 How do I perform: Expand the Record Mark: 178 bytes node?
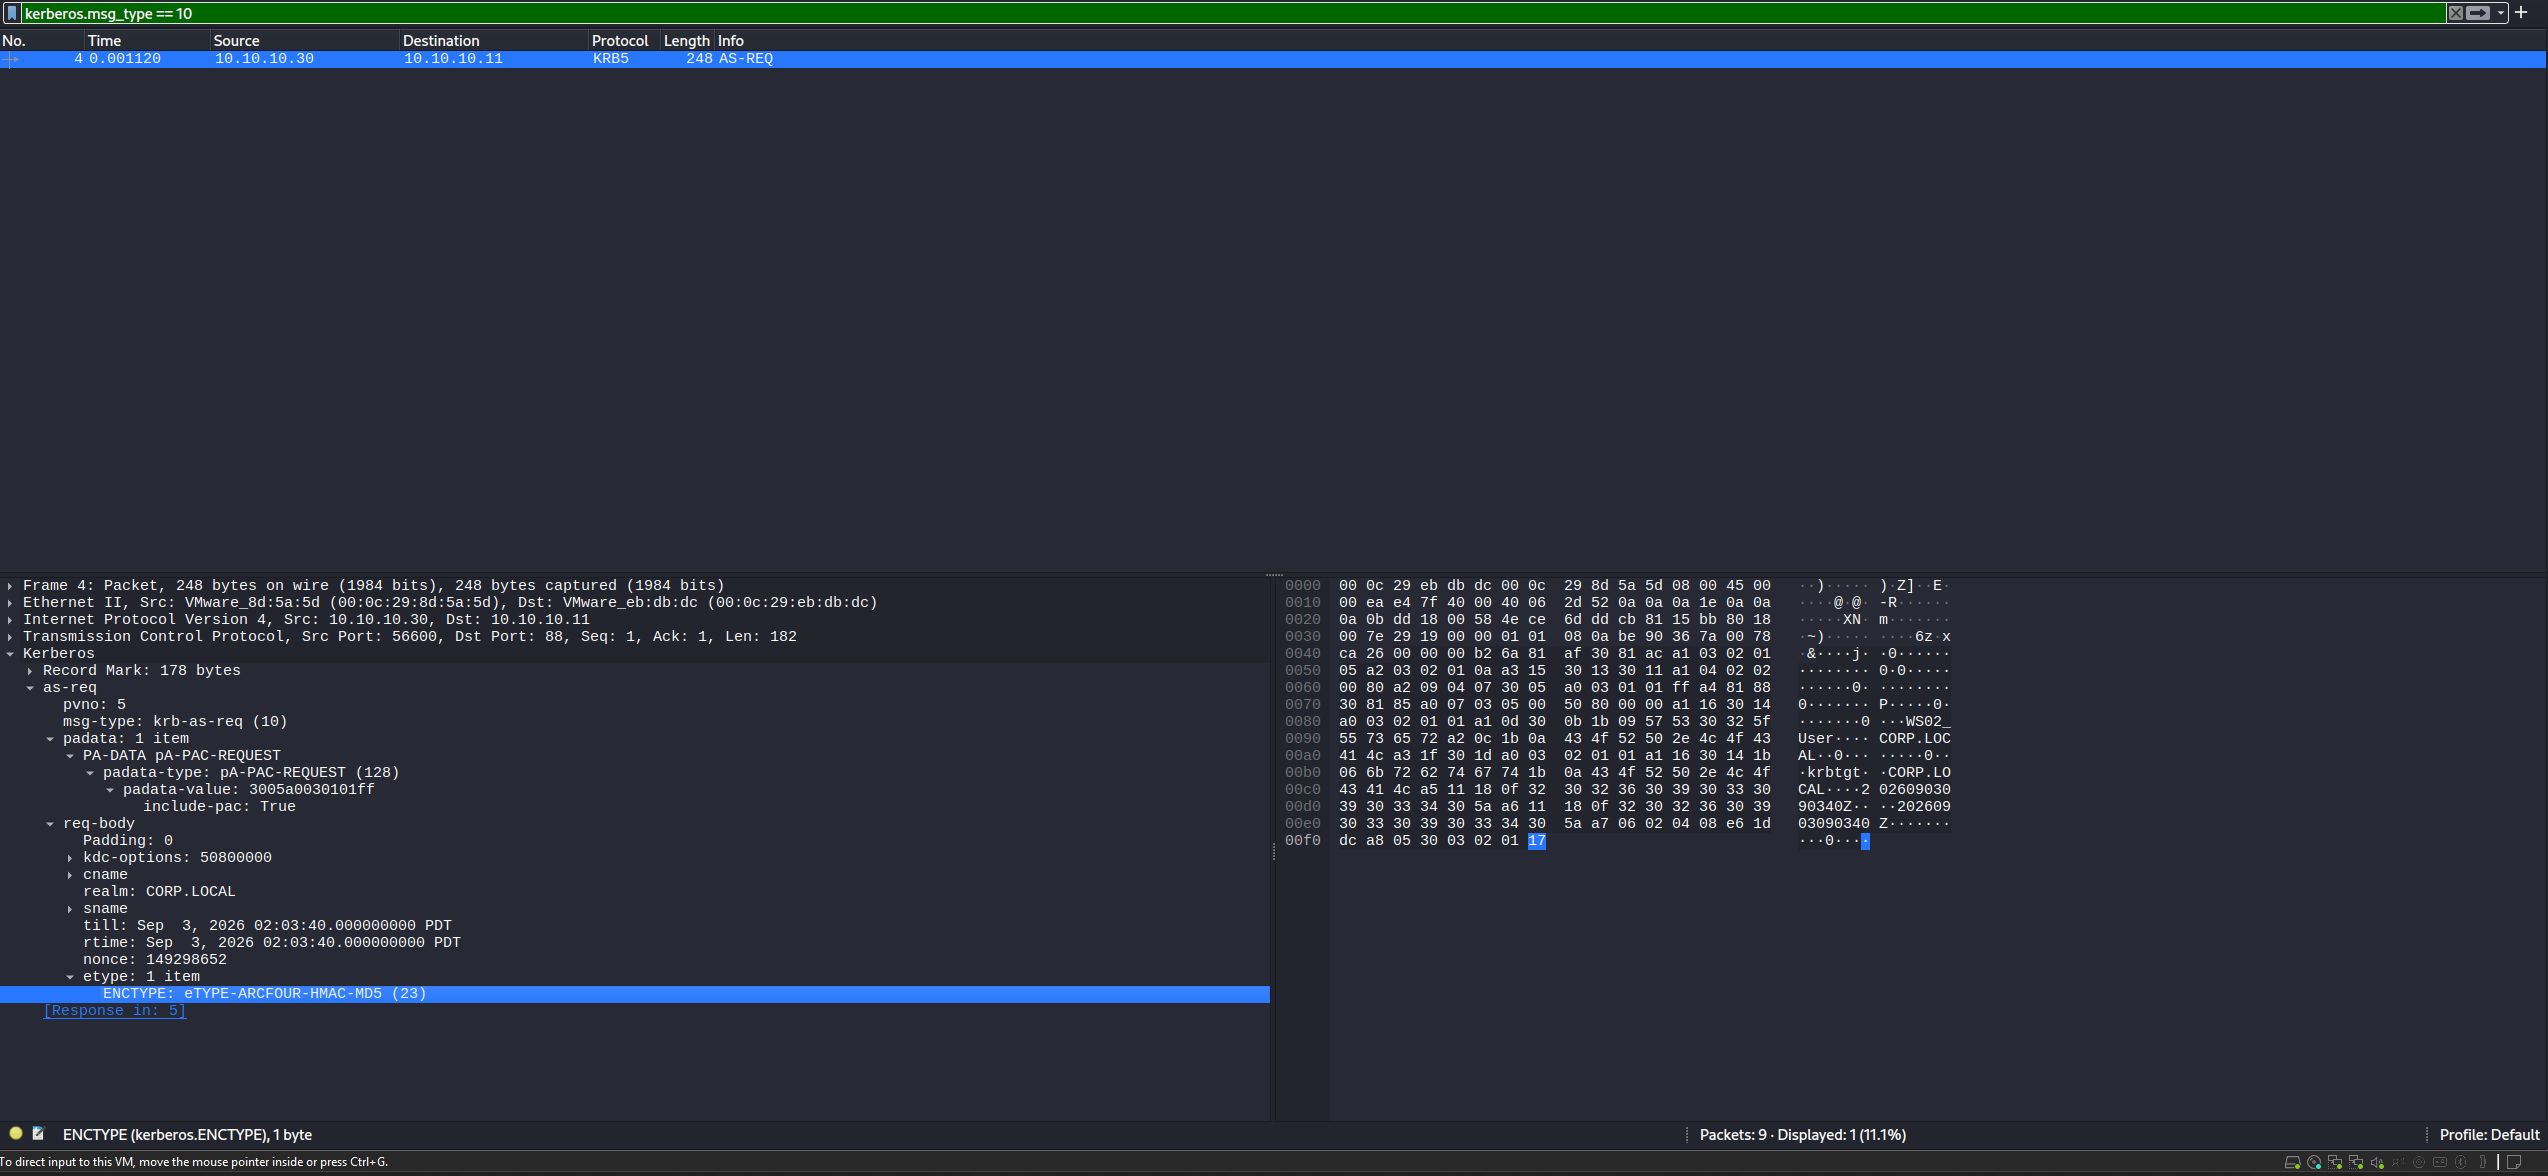pos(30,671)
